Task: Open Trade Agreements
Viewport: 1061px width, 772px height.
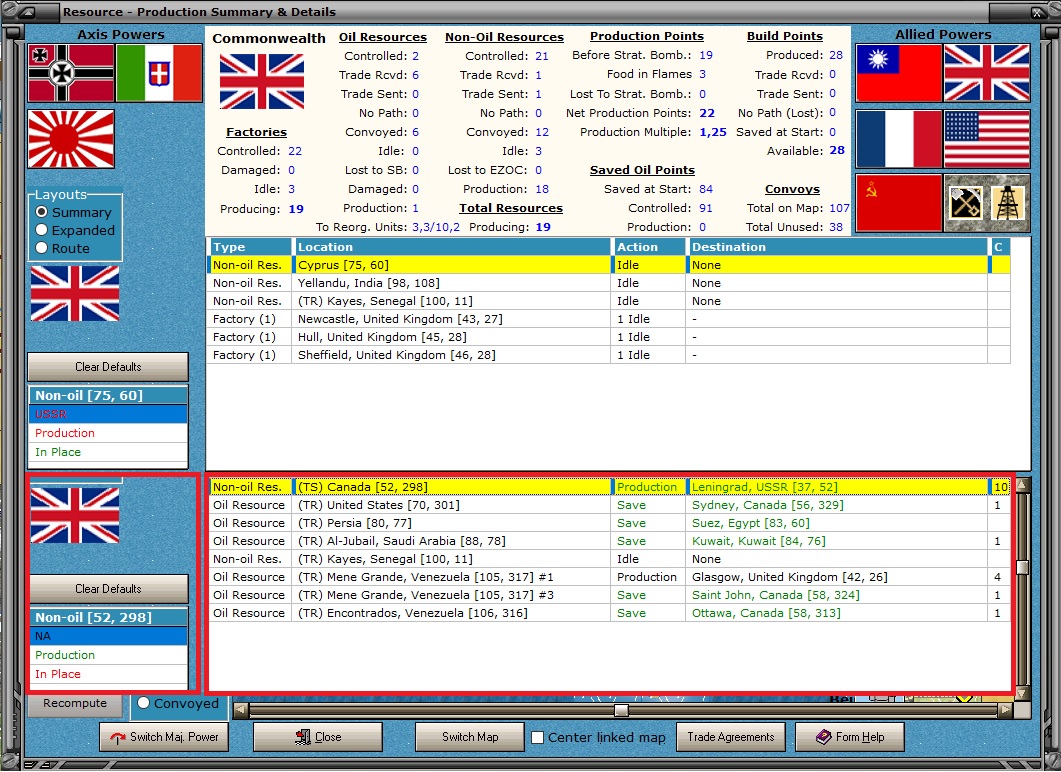Action: [731, 737]
